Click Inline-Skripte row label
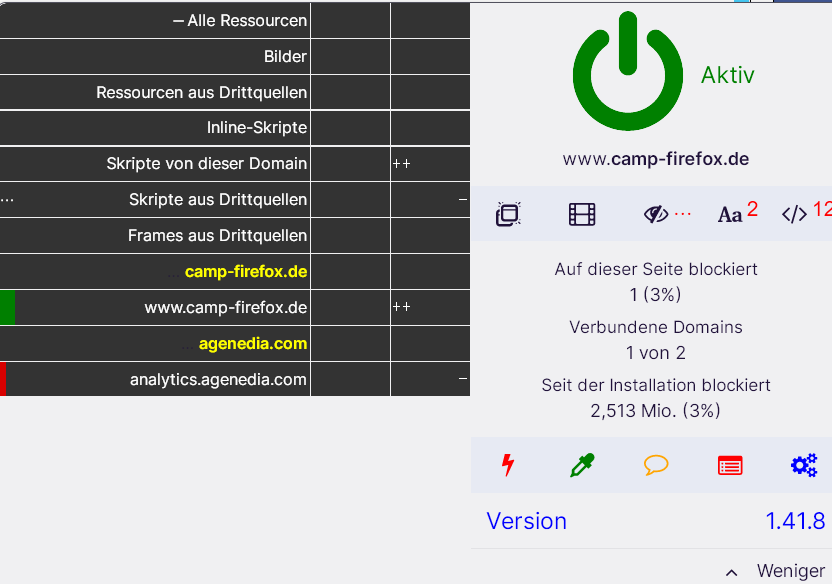 pos(257,128)
